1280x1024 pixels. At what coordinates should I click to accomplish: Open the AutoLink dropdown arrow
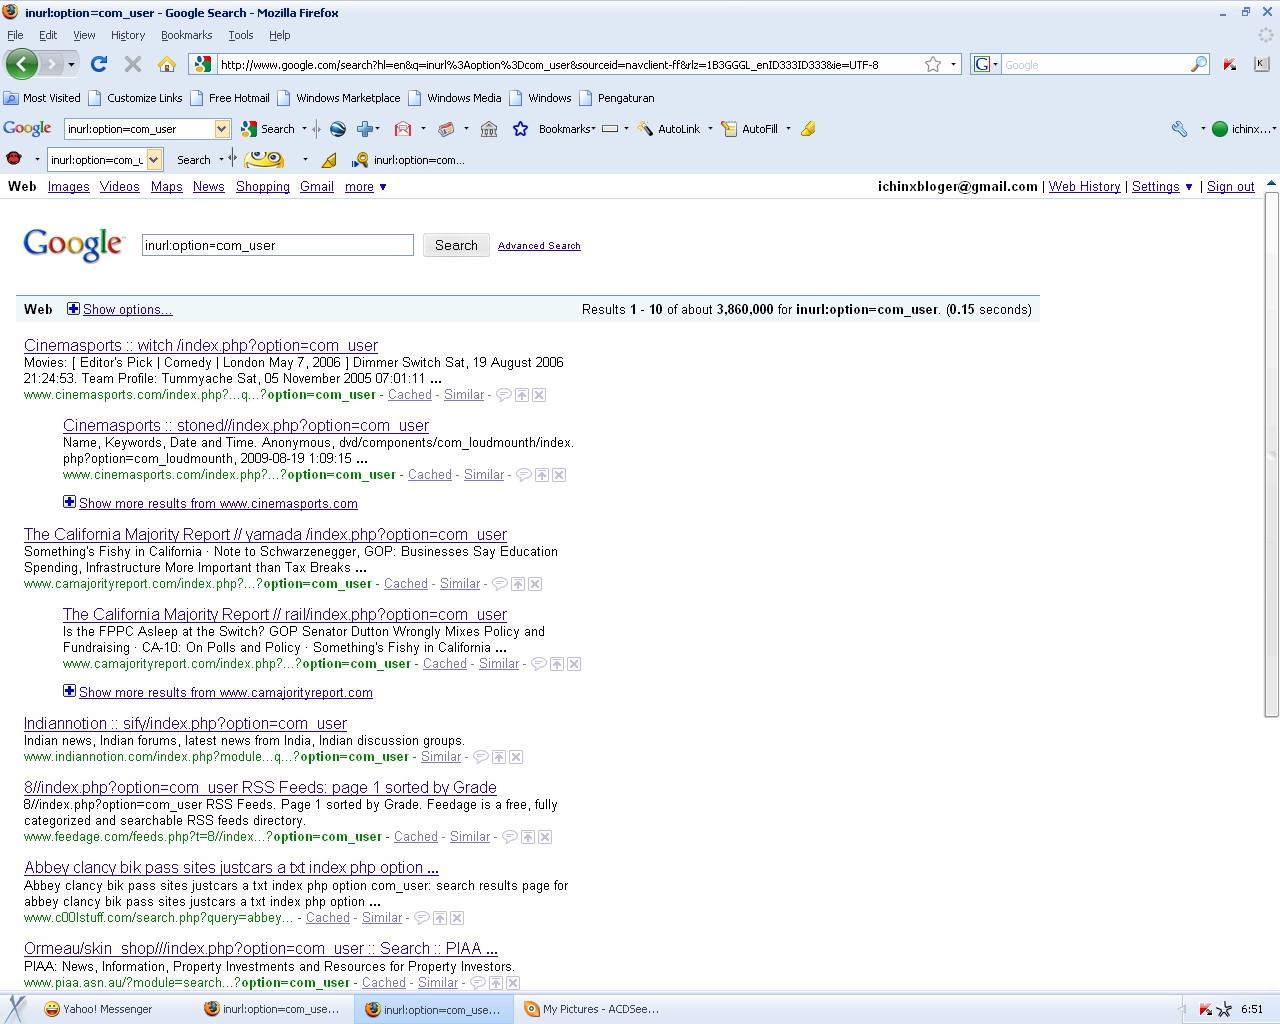click(x=710, y=129)
